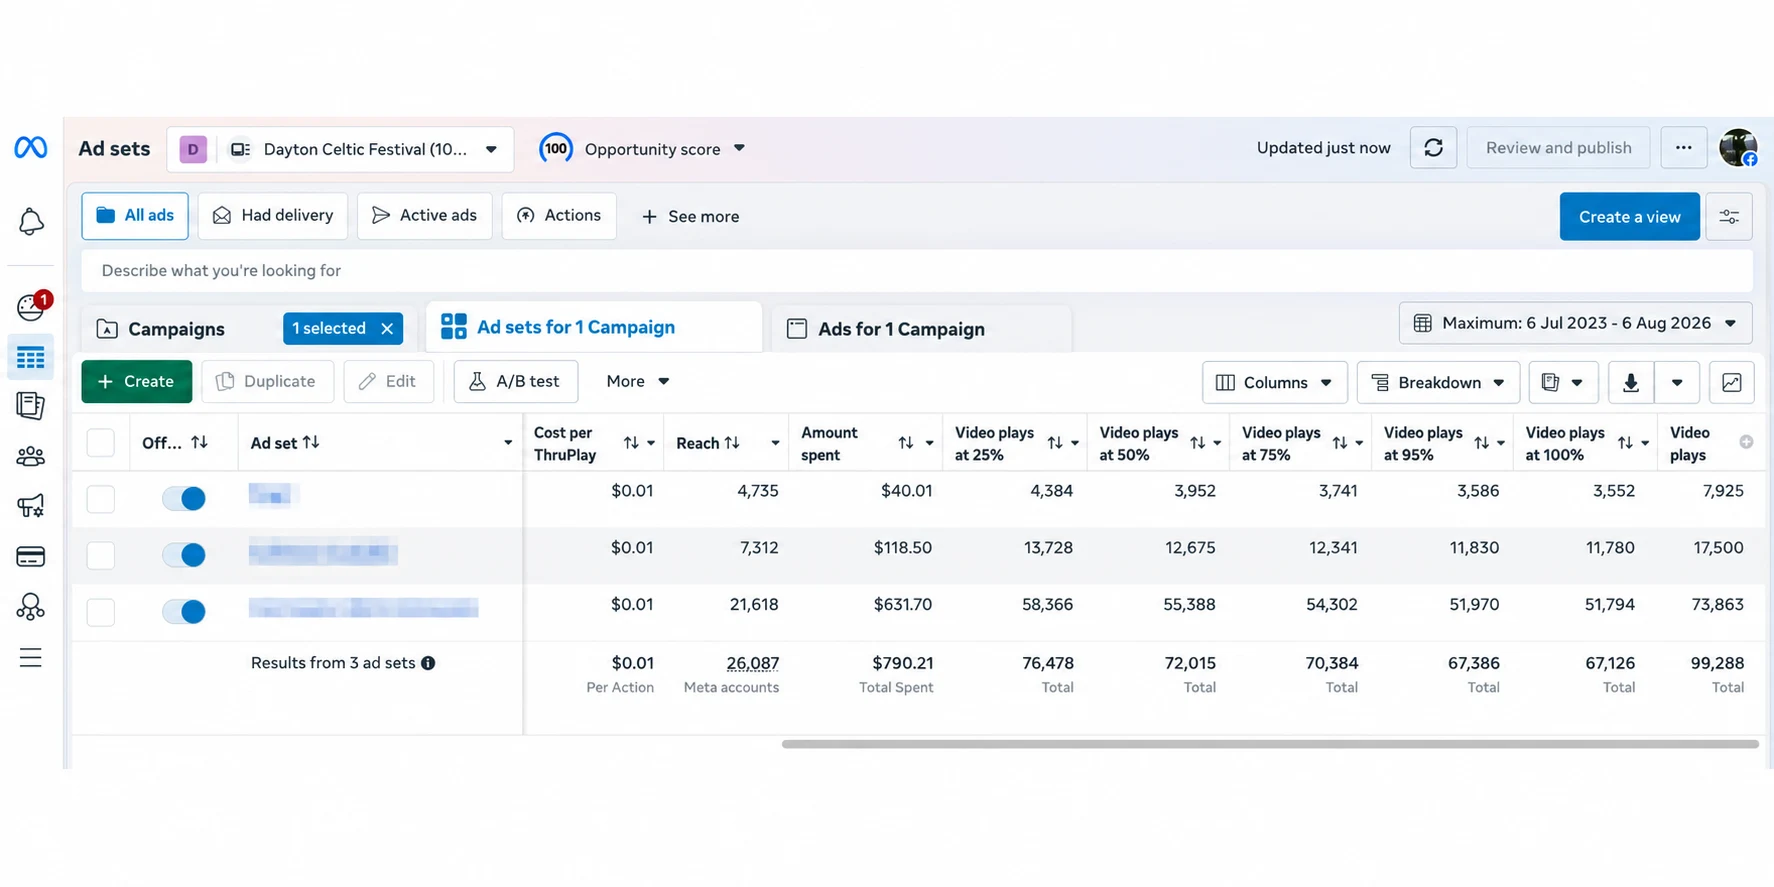Switch to the Campaigns tab
1774x887 pixels.
click(x=176, y=329)
